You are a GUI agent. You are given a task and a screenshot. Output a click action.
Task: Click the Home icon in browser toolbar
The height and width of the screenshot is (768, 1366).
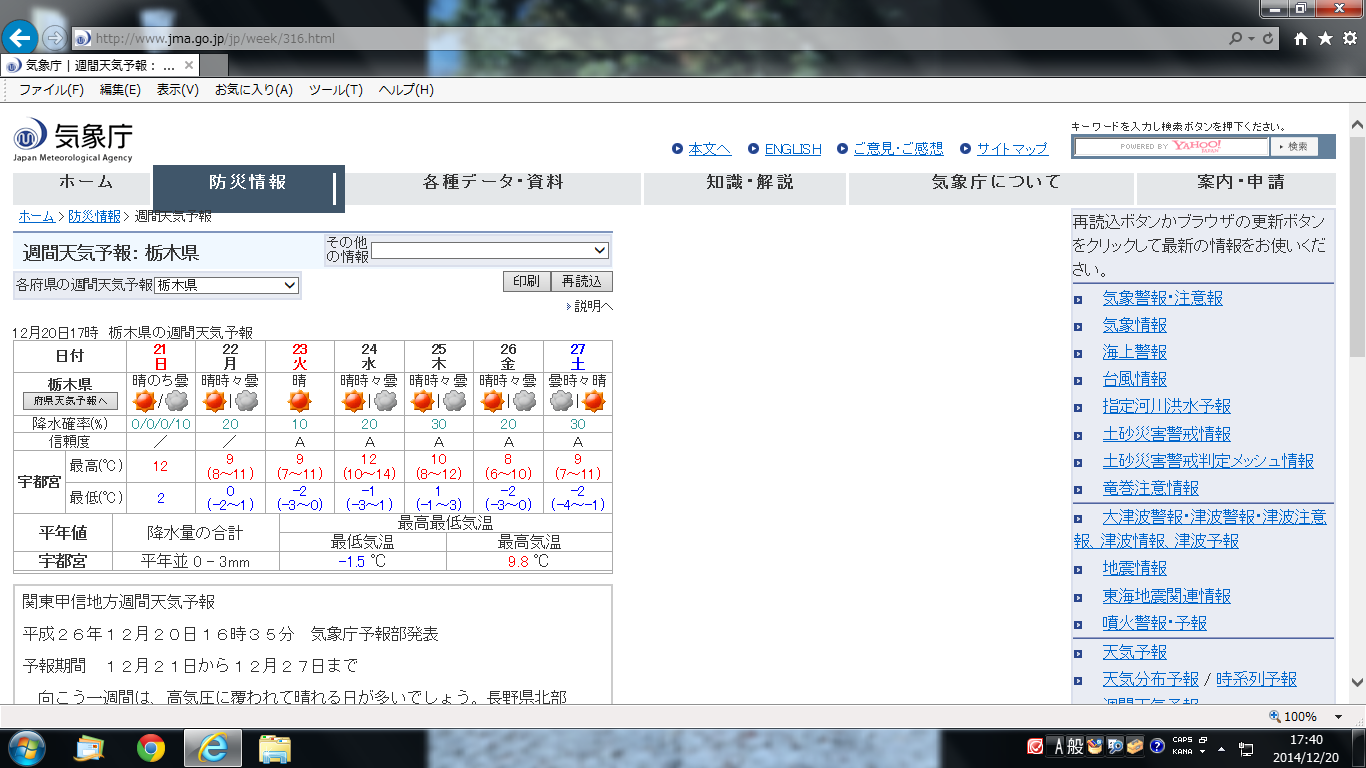click(x=1301, y=38)
